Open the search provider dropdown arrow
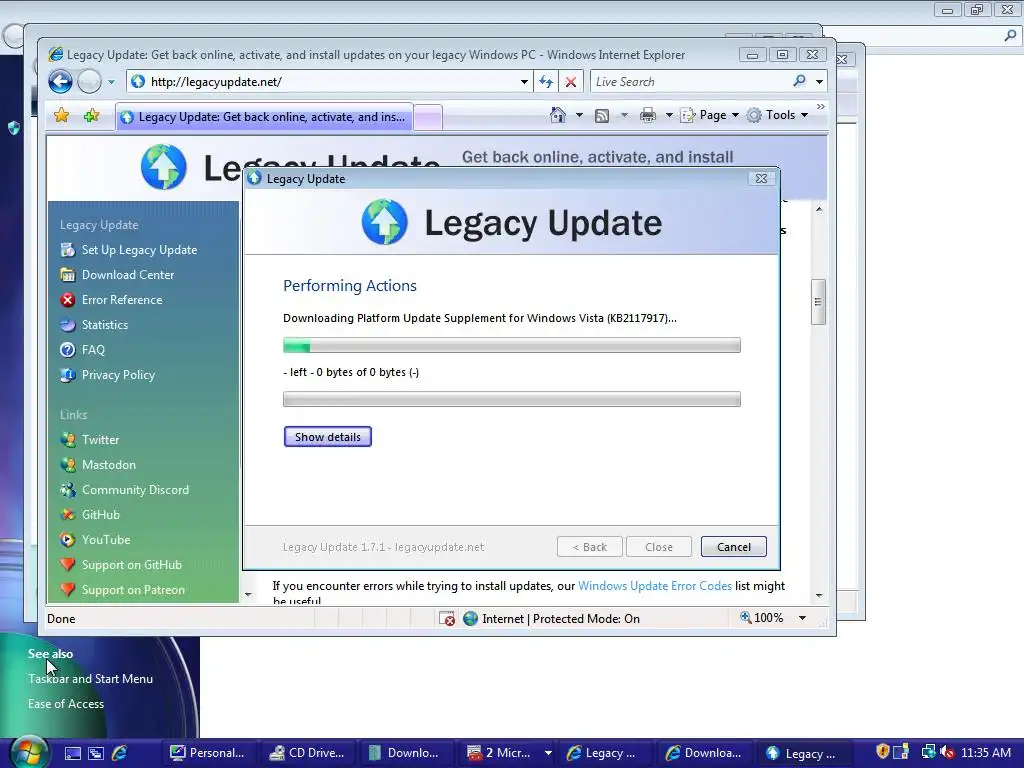This screenshot has height=768, width=1024. point(820,82)
